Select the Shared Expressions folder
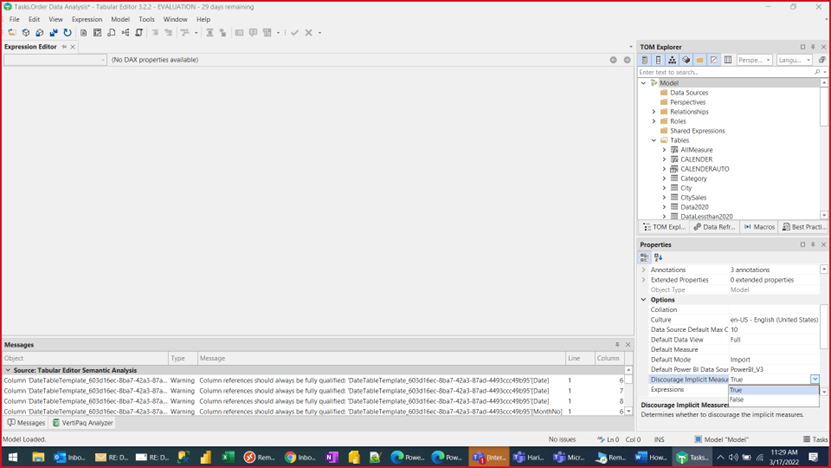The width and height of the screenshot is (831, 468). point(697,131)
